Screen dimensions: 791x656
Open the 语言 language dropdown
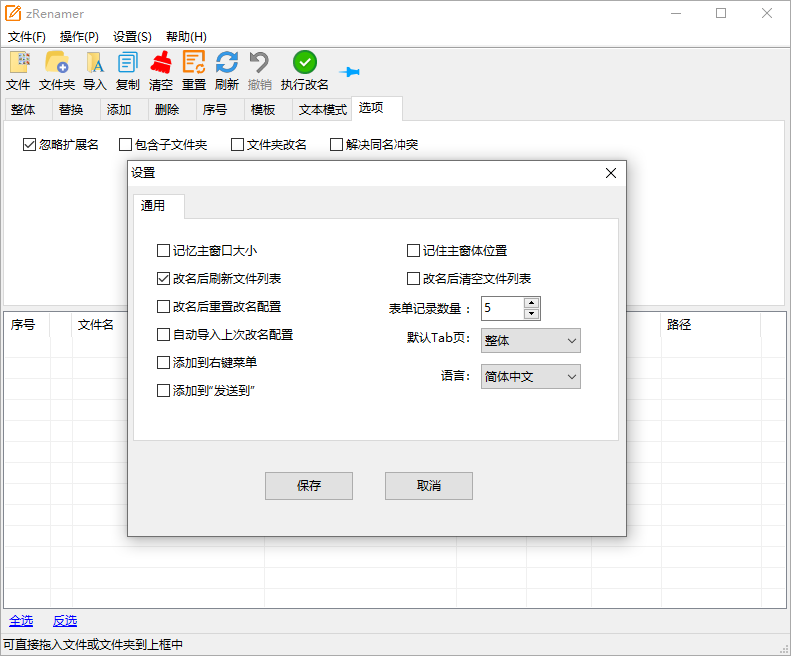click(x=531, y=376)
